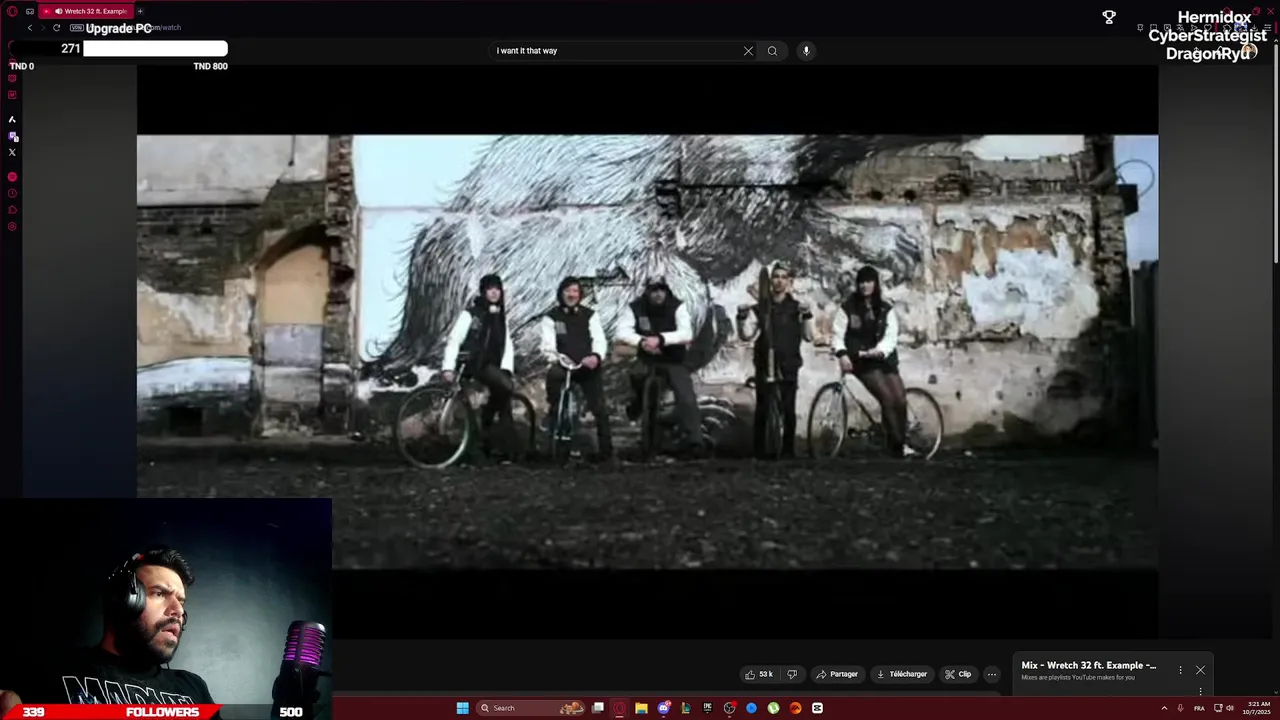Dislike the video with thumbs-down button
Image resolution: width=1280 pixels, height=720 pixels.
click(792, 674)
